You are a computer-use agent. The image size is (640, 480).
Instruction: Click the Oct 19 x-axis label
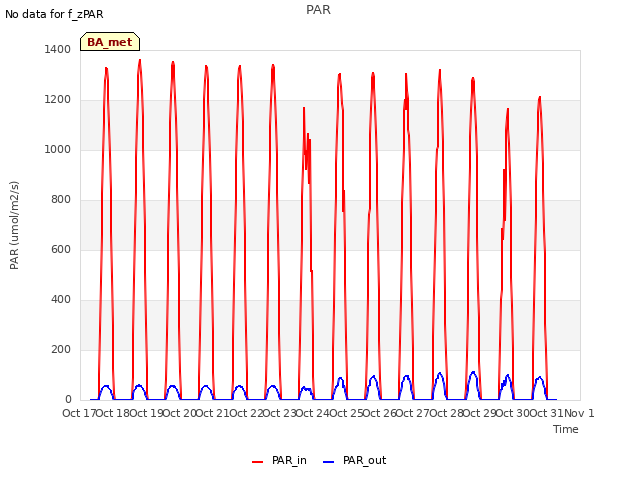pyautogui.click(x=146, y=413)
